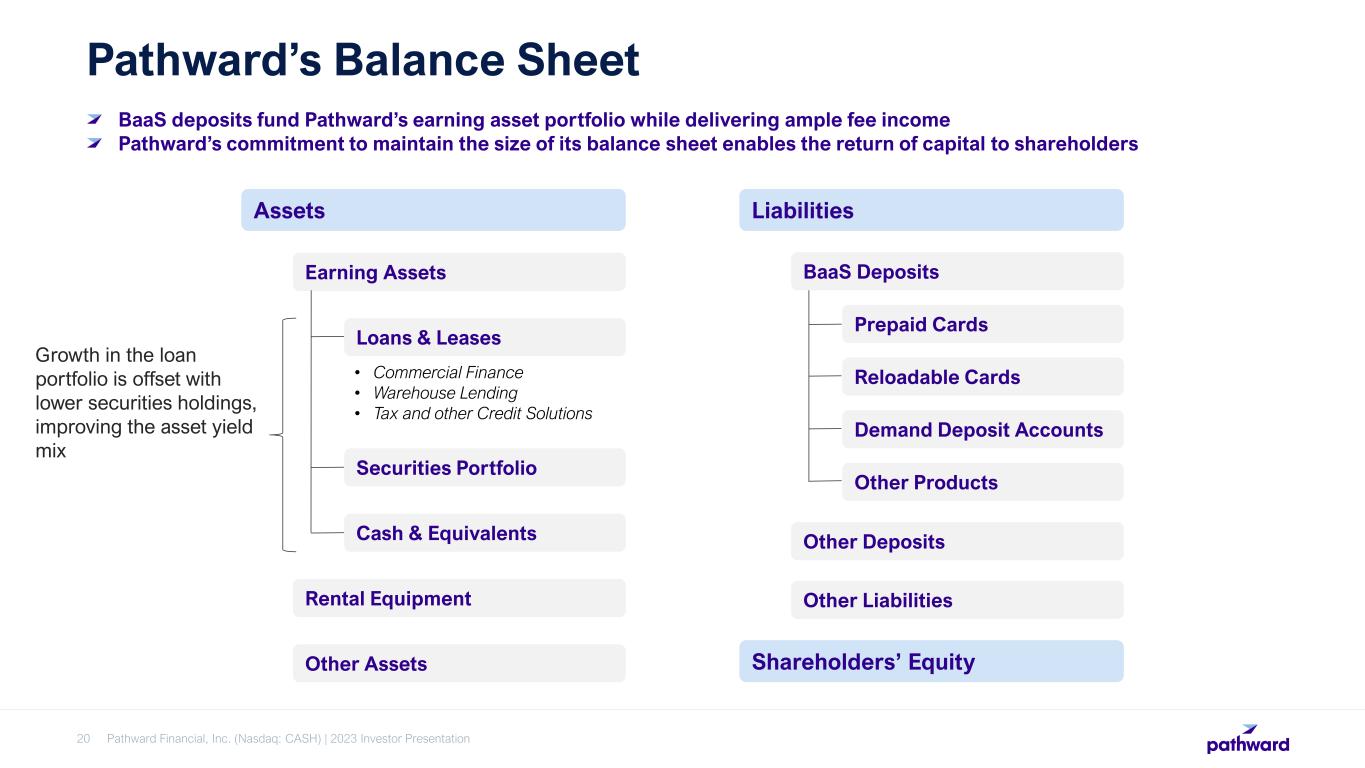The image size is (1365, 768).
Task: Click the Pathward logo in the footer
Action: tap(1247, 739)
